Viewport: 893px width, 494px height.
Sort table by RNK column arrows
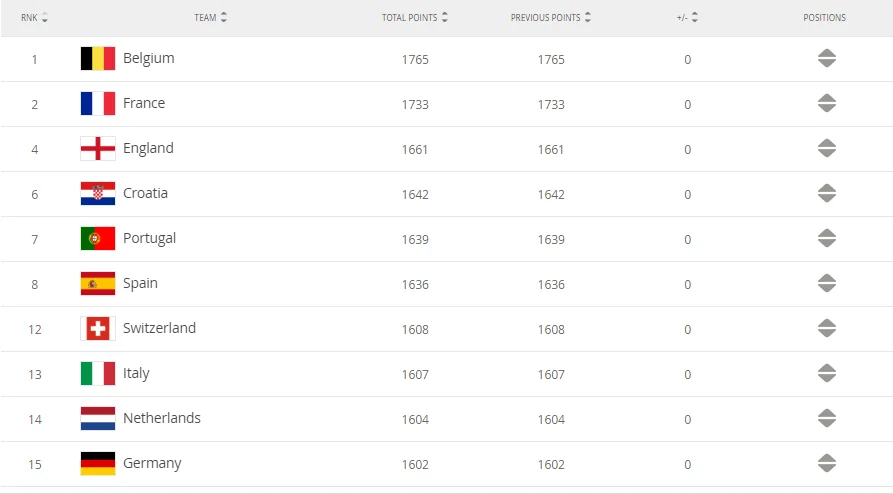pos(45,18)
